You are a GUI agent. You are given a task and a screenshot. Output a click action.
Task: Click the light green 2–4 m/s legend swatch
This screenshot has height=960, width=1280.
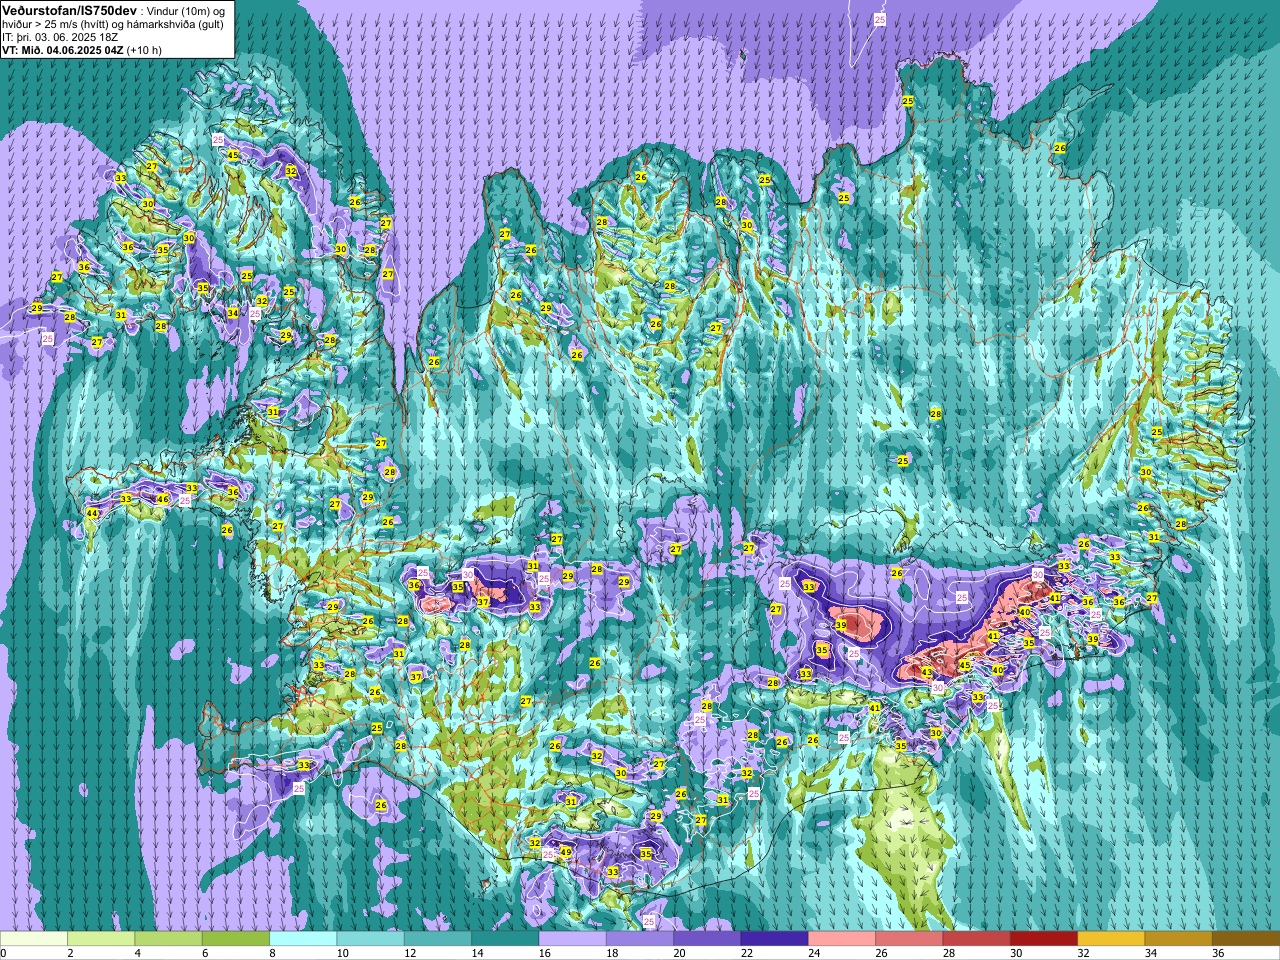101,939
